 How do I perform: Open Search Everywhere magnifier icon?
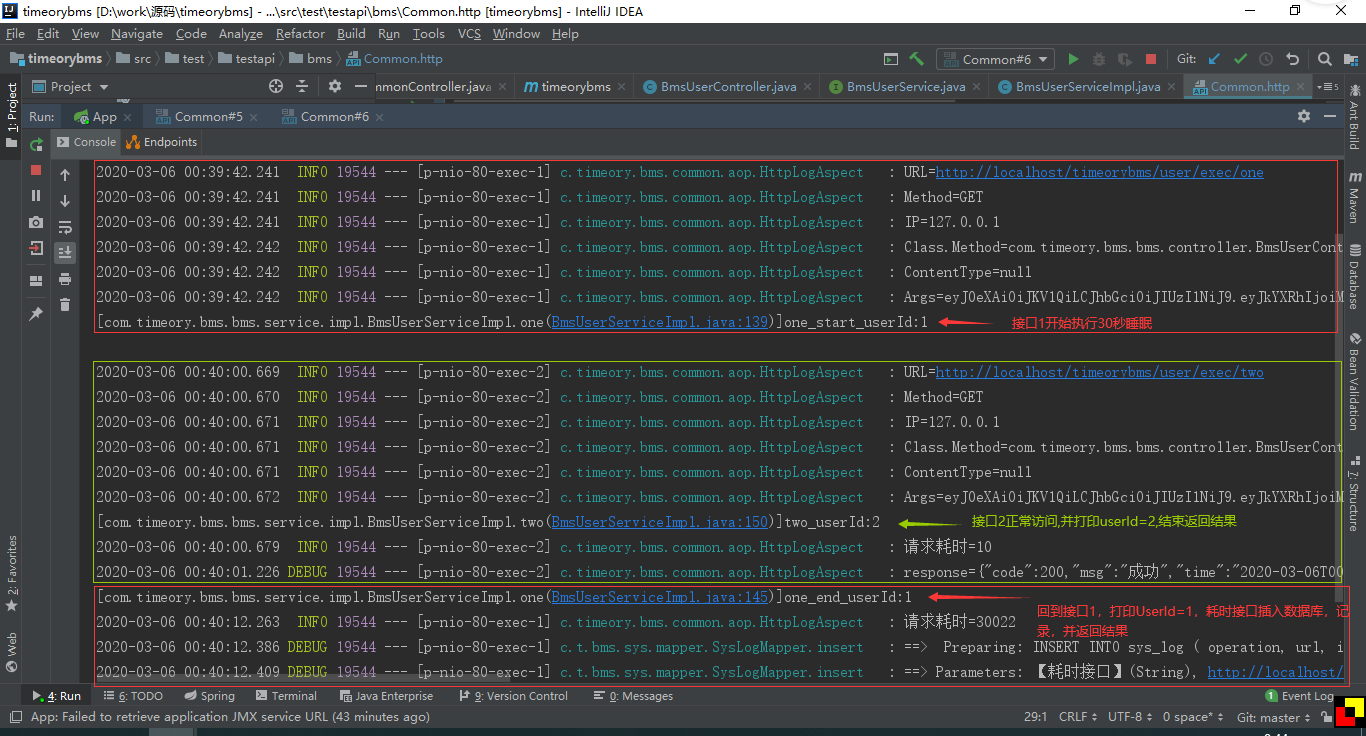[1325, 59]
